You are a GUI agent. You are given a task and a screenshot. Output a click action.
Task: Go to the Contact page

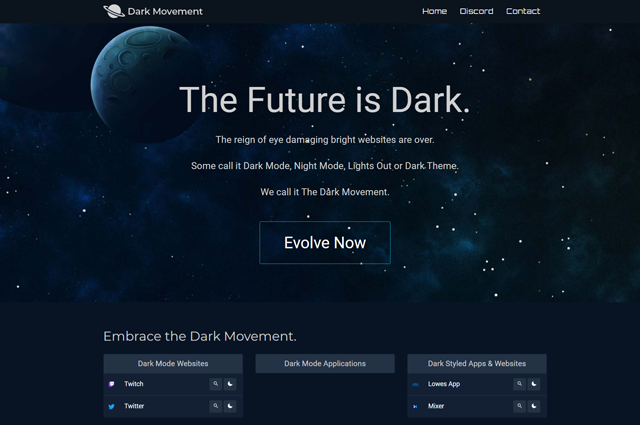coord(523,11)
